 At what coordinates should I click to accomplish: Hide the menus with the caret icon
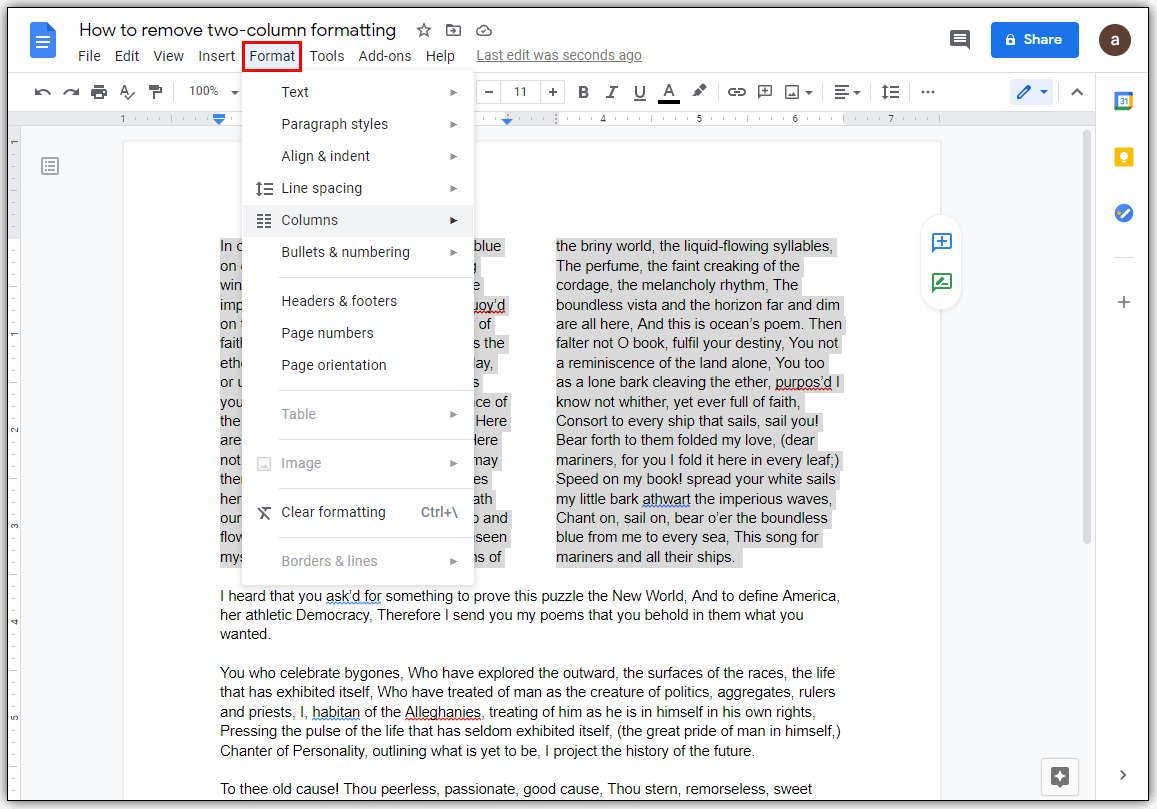click(x=1077, y=92)
